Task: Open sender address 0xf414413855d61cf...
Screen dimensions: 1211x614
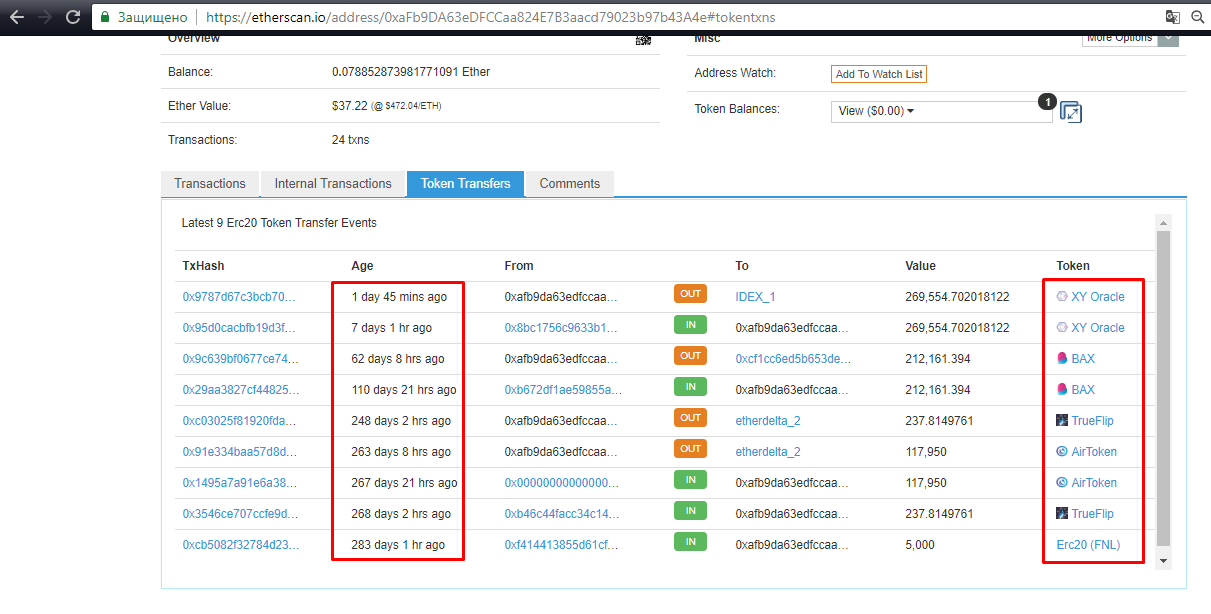Action: [562, 545]
